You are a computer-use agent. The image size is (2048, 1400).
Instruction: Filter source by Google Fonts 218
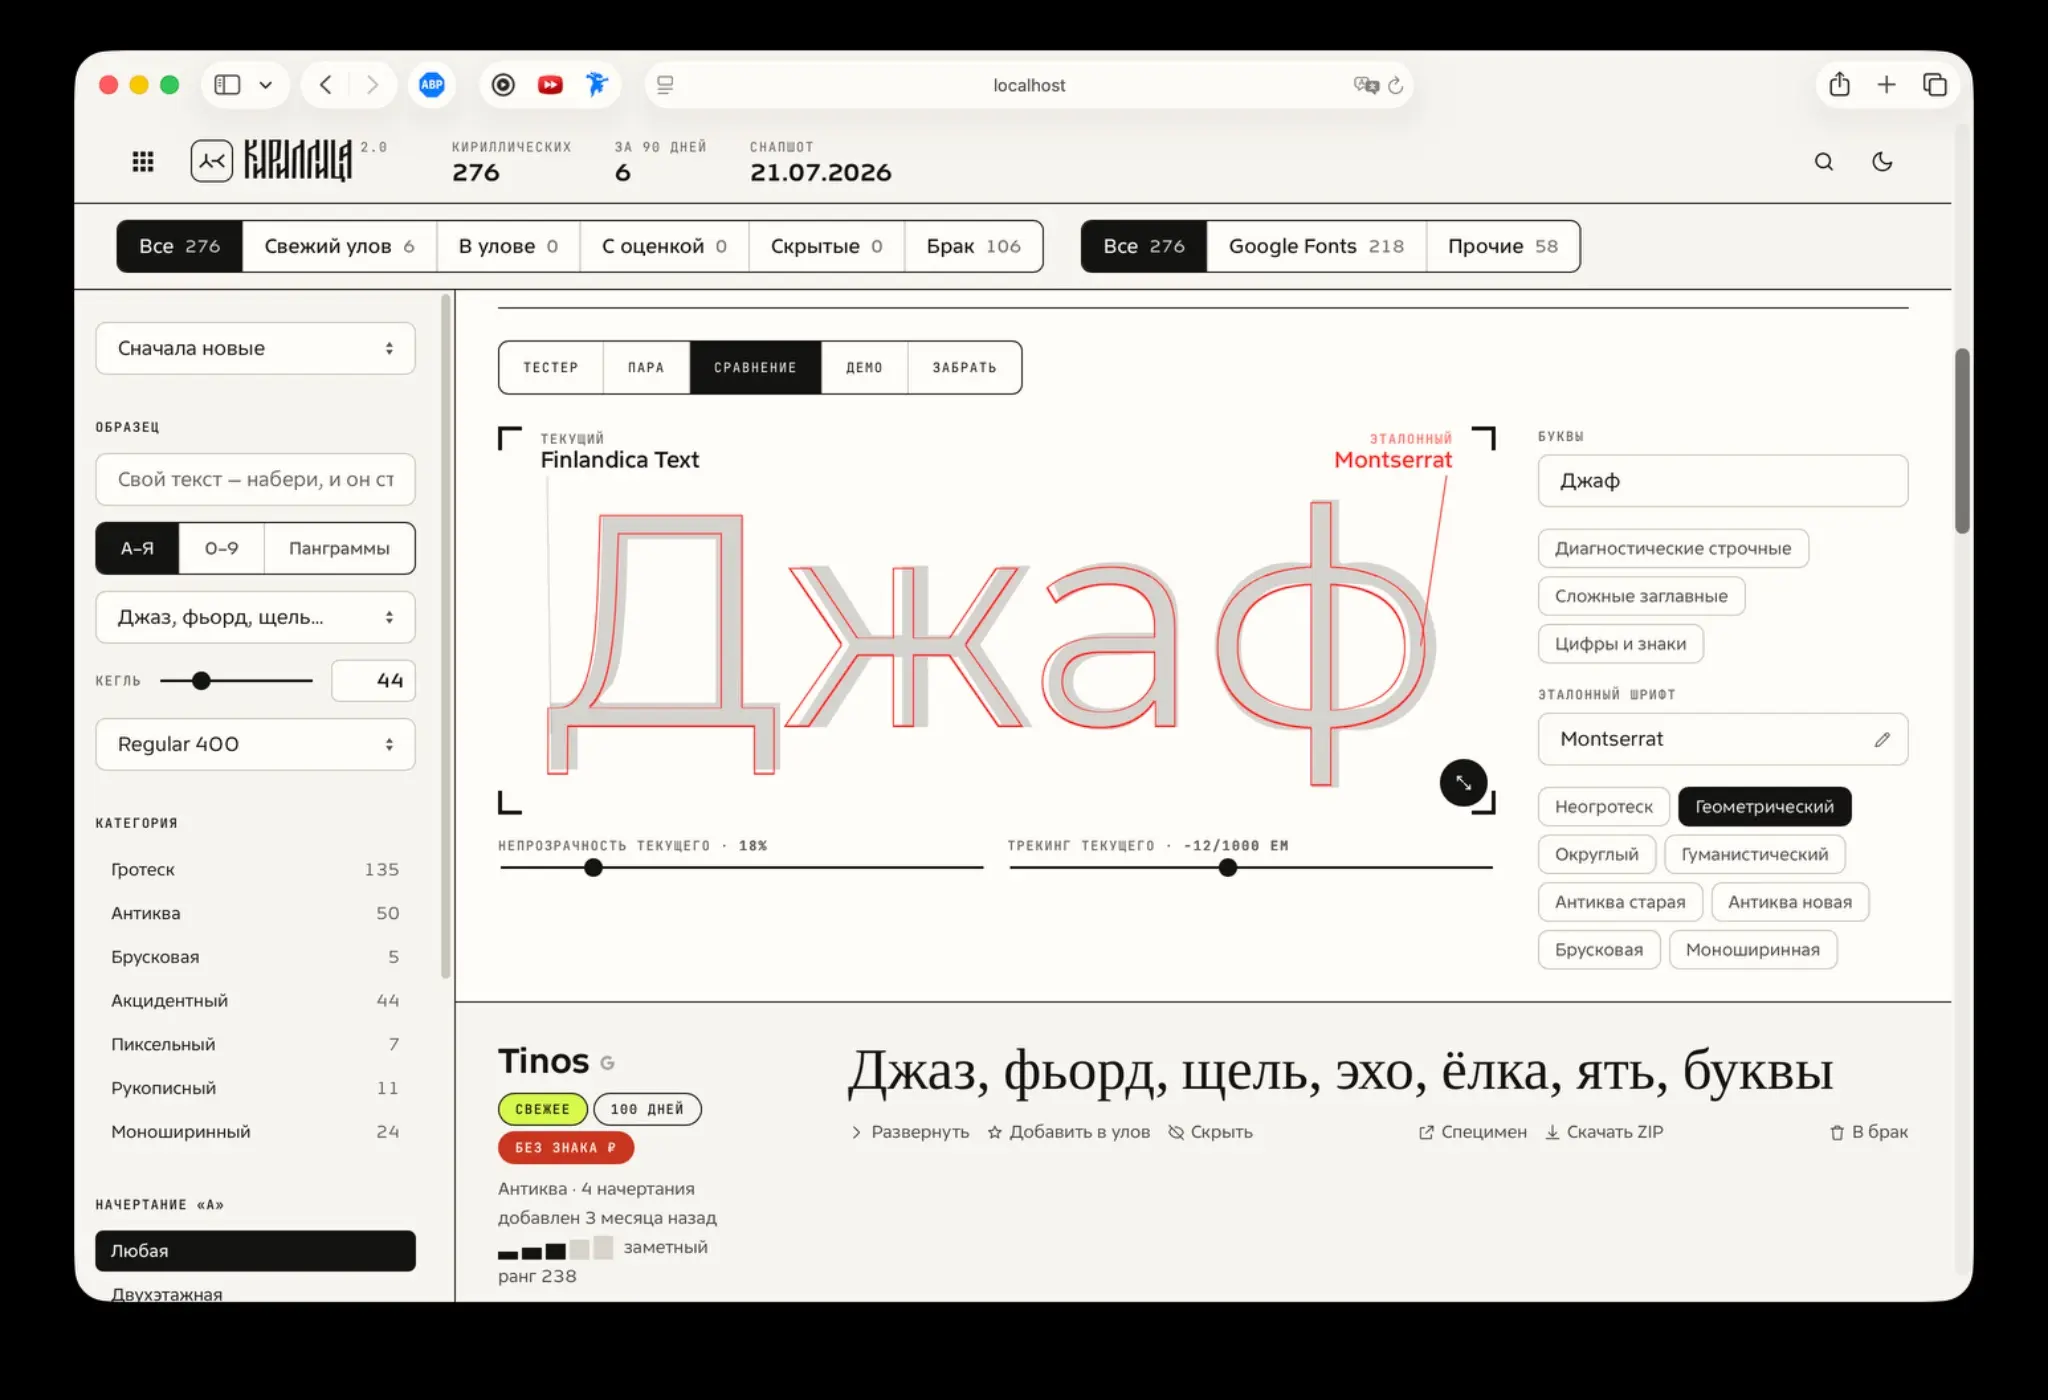1316,246
